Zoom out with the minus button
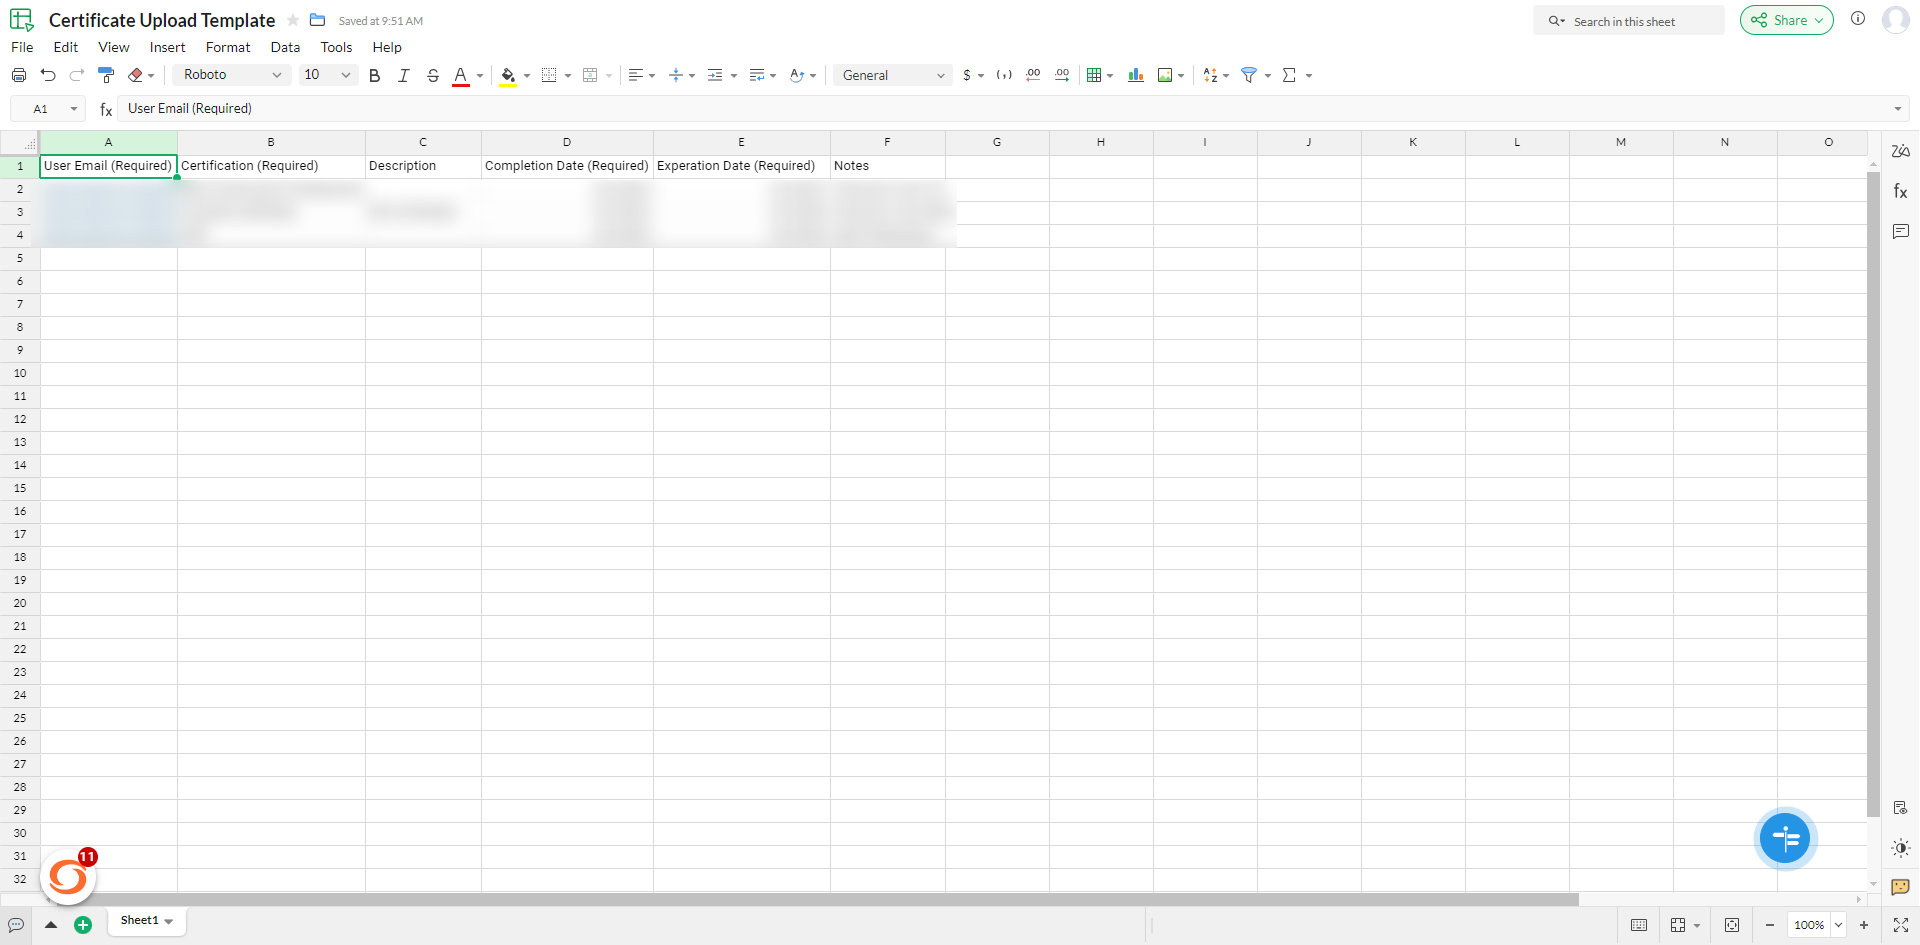The height and width of the screenshot is (945, 1920). coord(1770,925)
